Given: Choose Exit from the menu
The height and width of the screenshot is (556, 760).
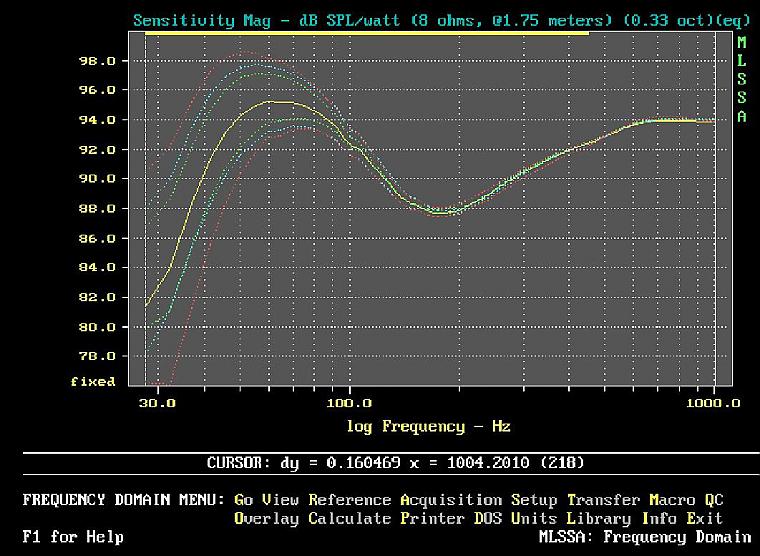Looking at the screenshot, I should [x=705, y=519].
